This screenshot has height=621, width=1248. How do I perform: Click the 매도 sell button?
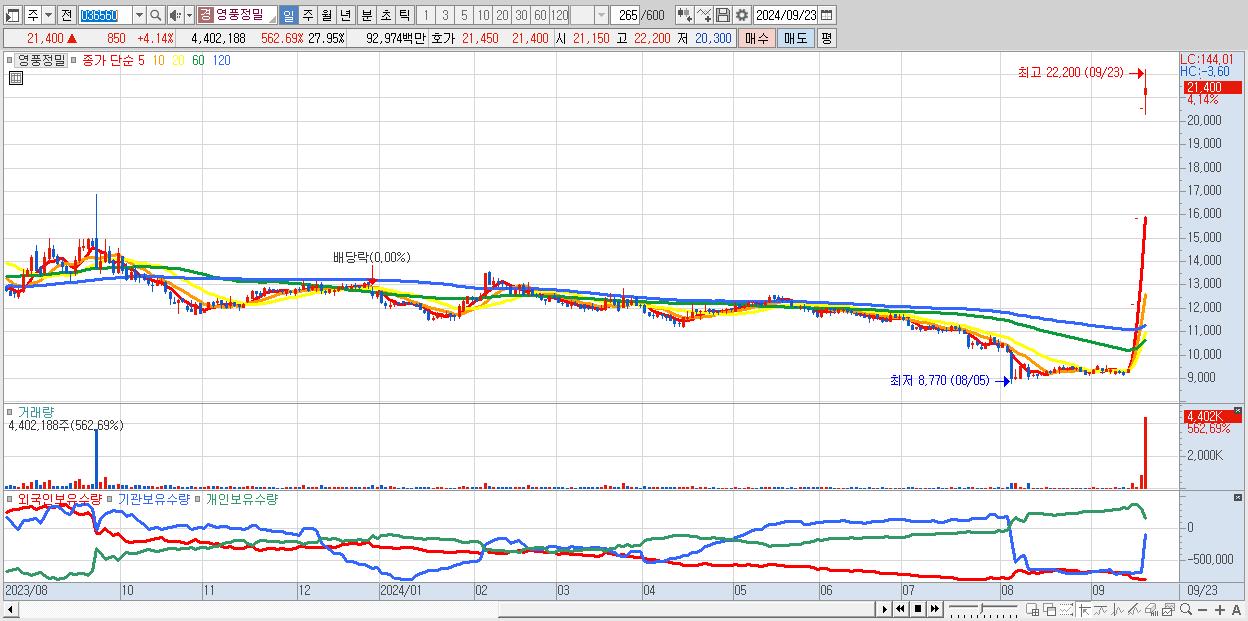click(x=796, y=38)
